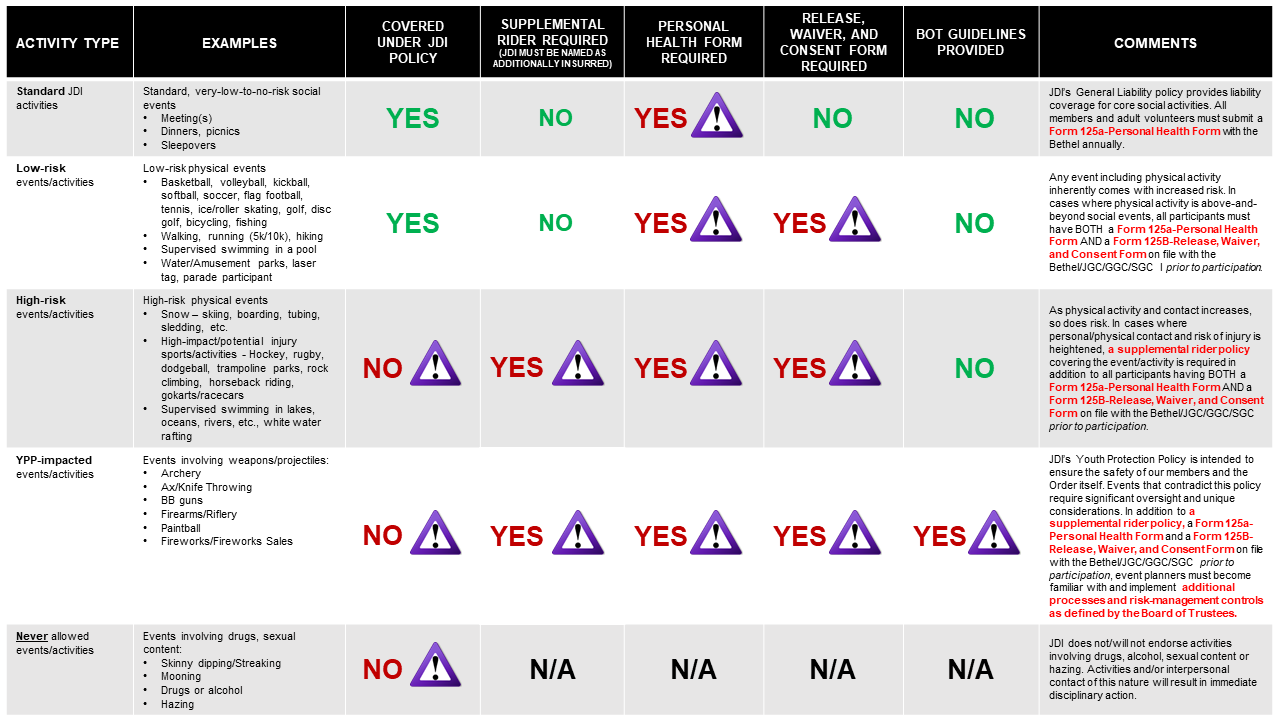This screenshot has width=1280, height=720.
Task: Click High-risk row Covered Under JDI warning icon
Action: pos(436,365)
